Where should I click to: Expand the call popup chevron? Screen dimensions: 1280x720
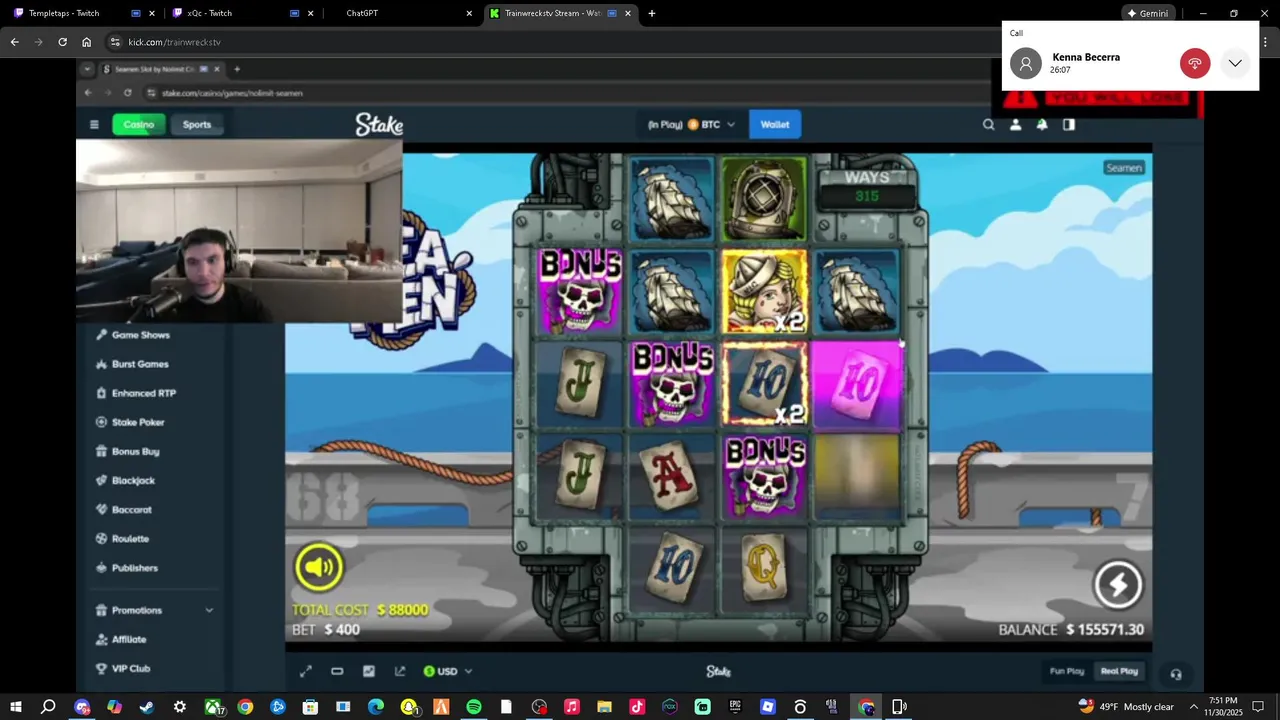pos(1236,64)
